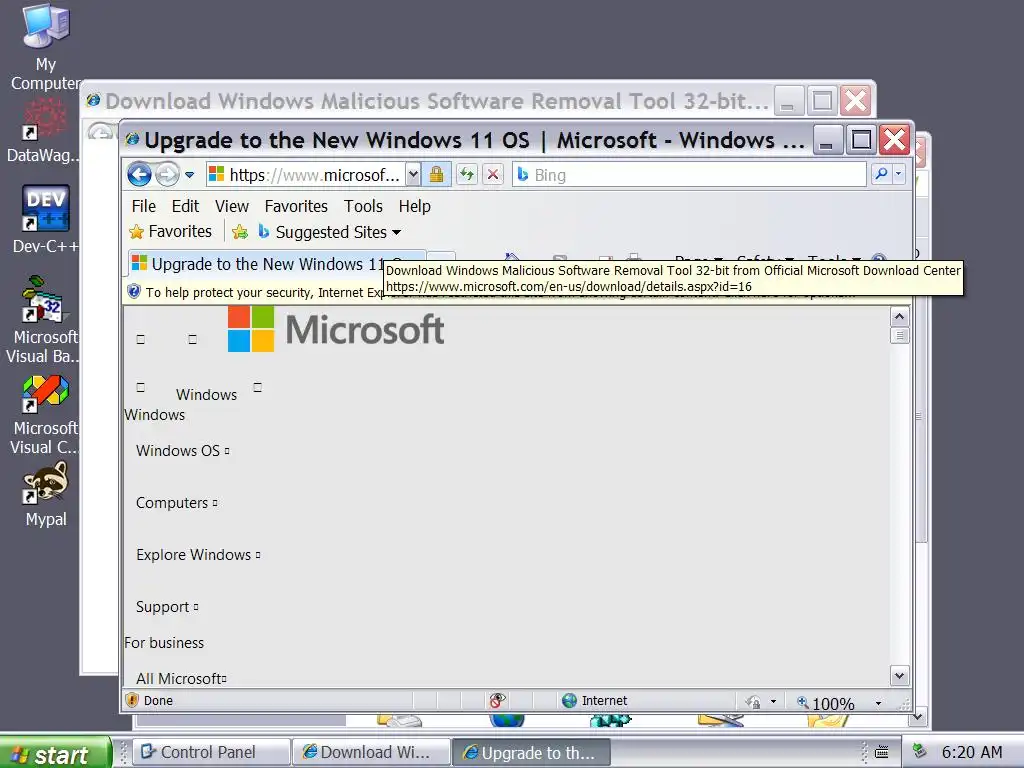The width and height of the screenshot is (1024, 768).
Task: Click the keyboard tray icon
Action: click(882, 752)
